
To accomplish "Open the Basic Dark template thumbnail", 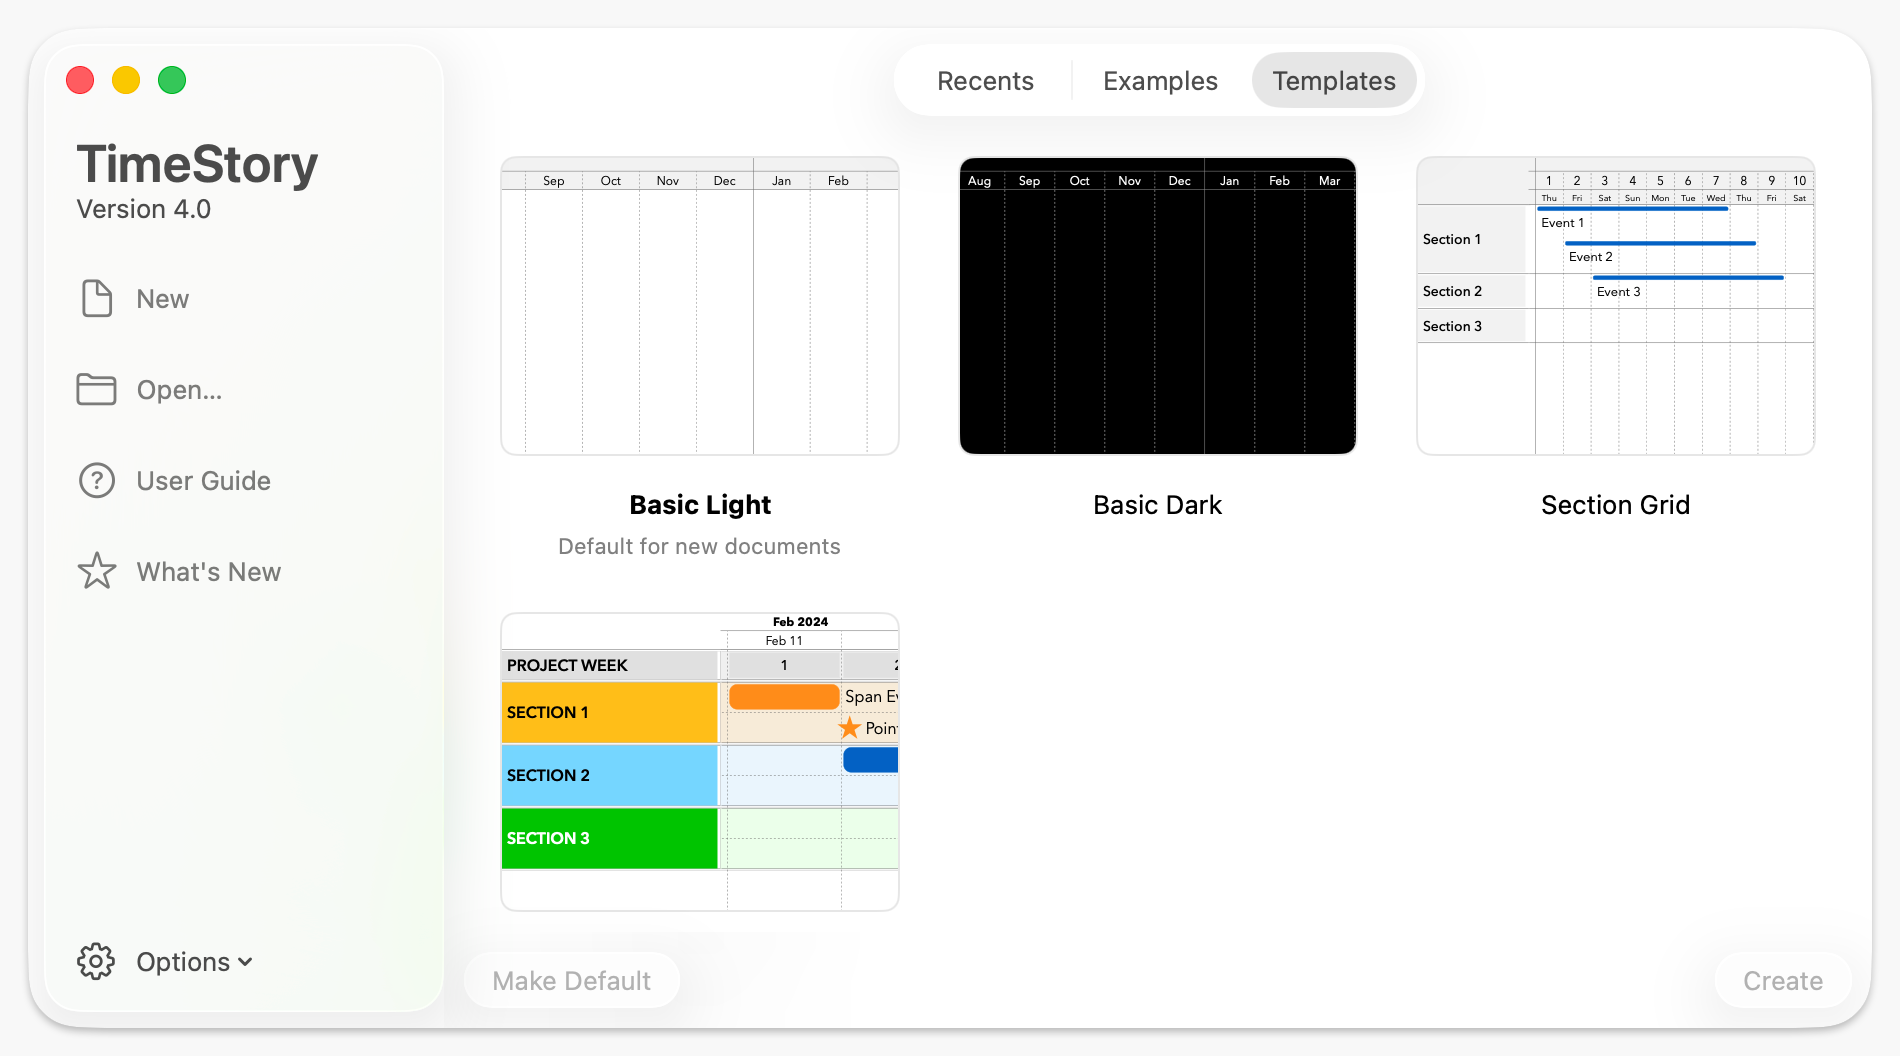I will click(1157, 304).
